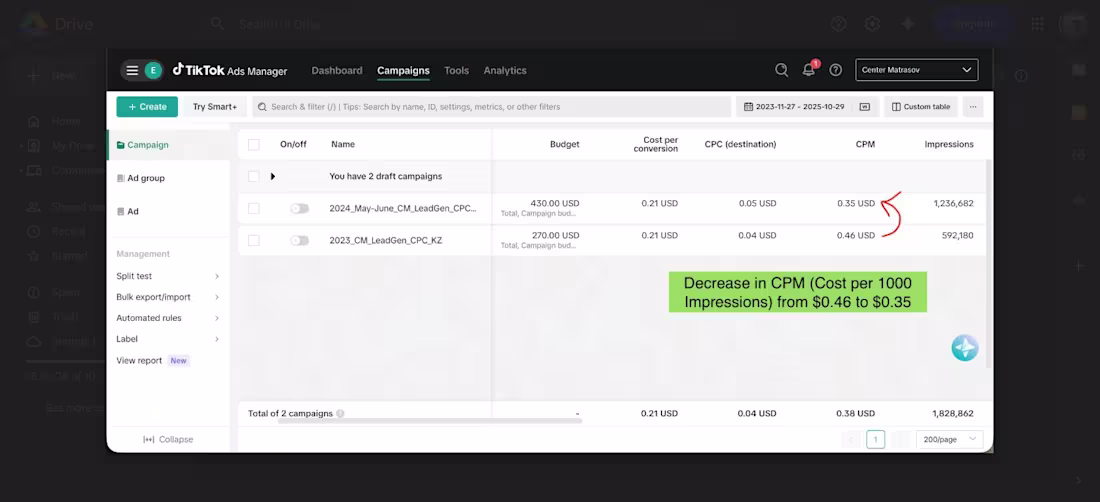Click the green E account avatar

[153, 70]
